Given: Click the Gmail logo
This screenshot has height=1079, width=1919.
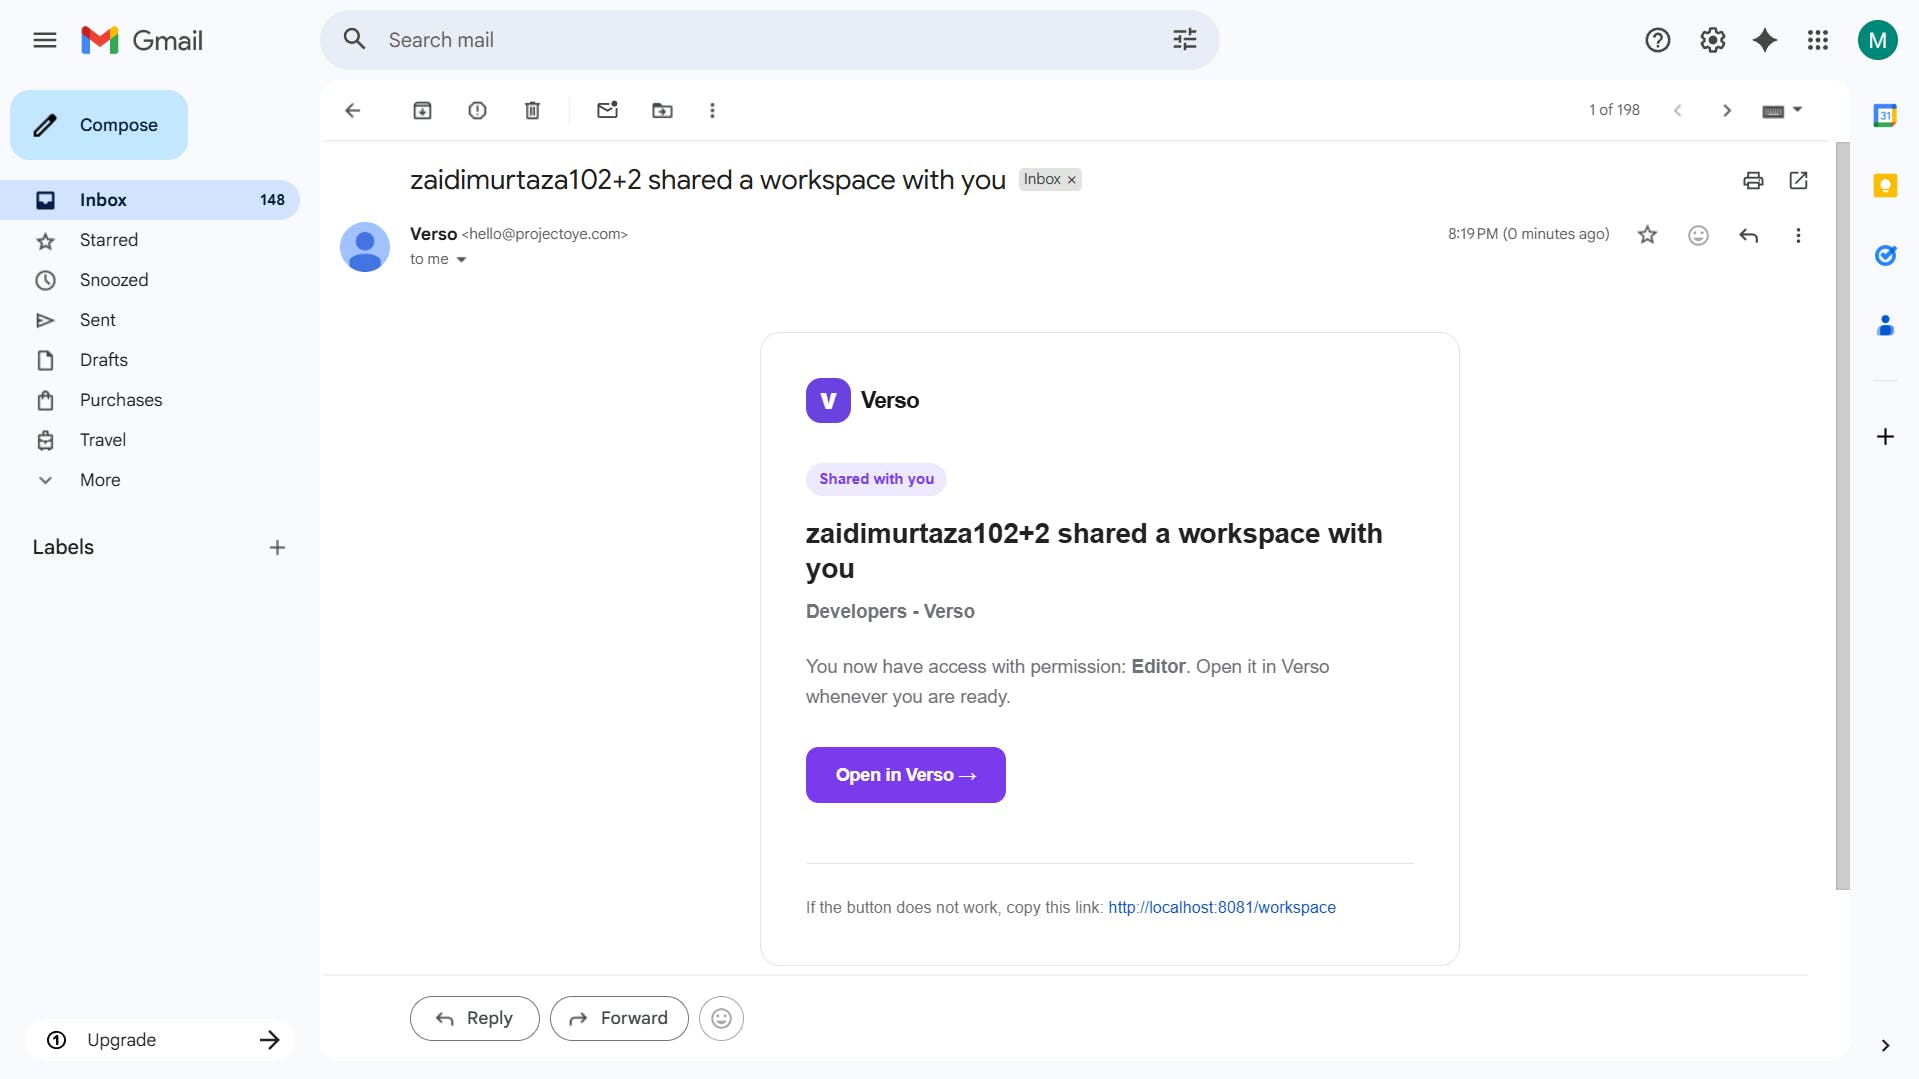Looking at the screenshot, I should click(142, 40).
